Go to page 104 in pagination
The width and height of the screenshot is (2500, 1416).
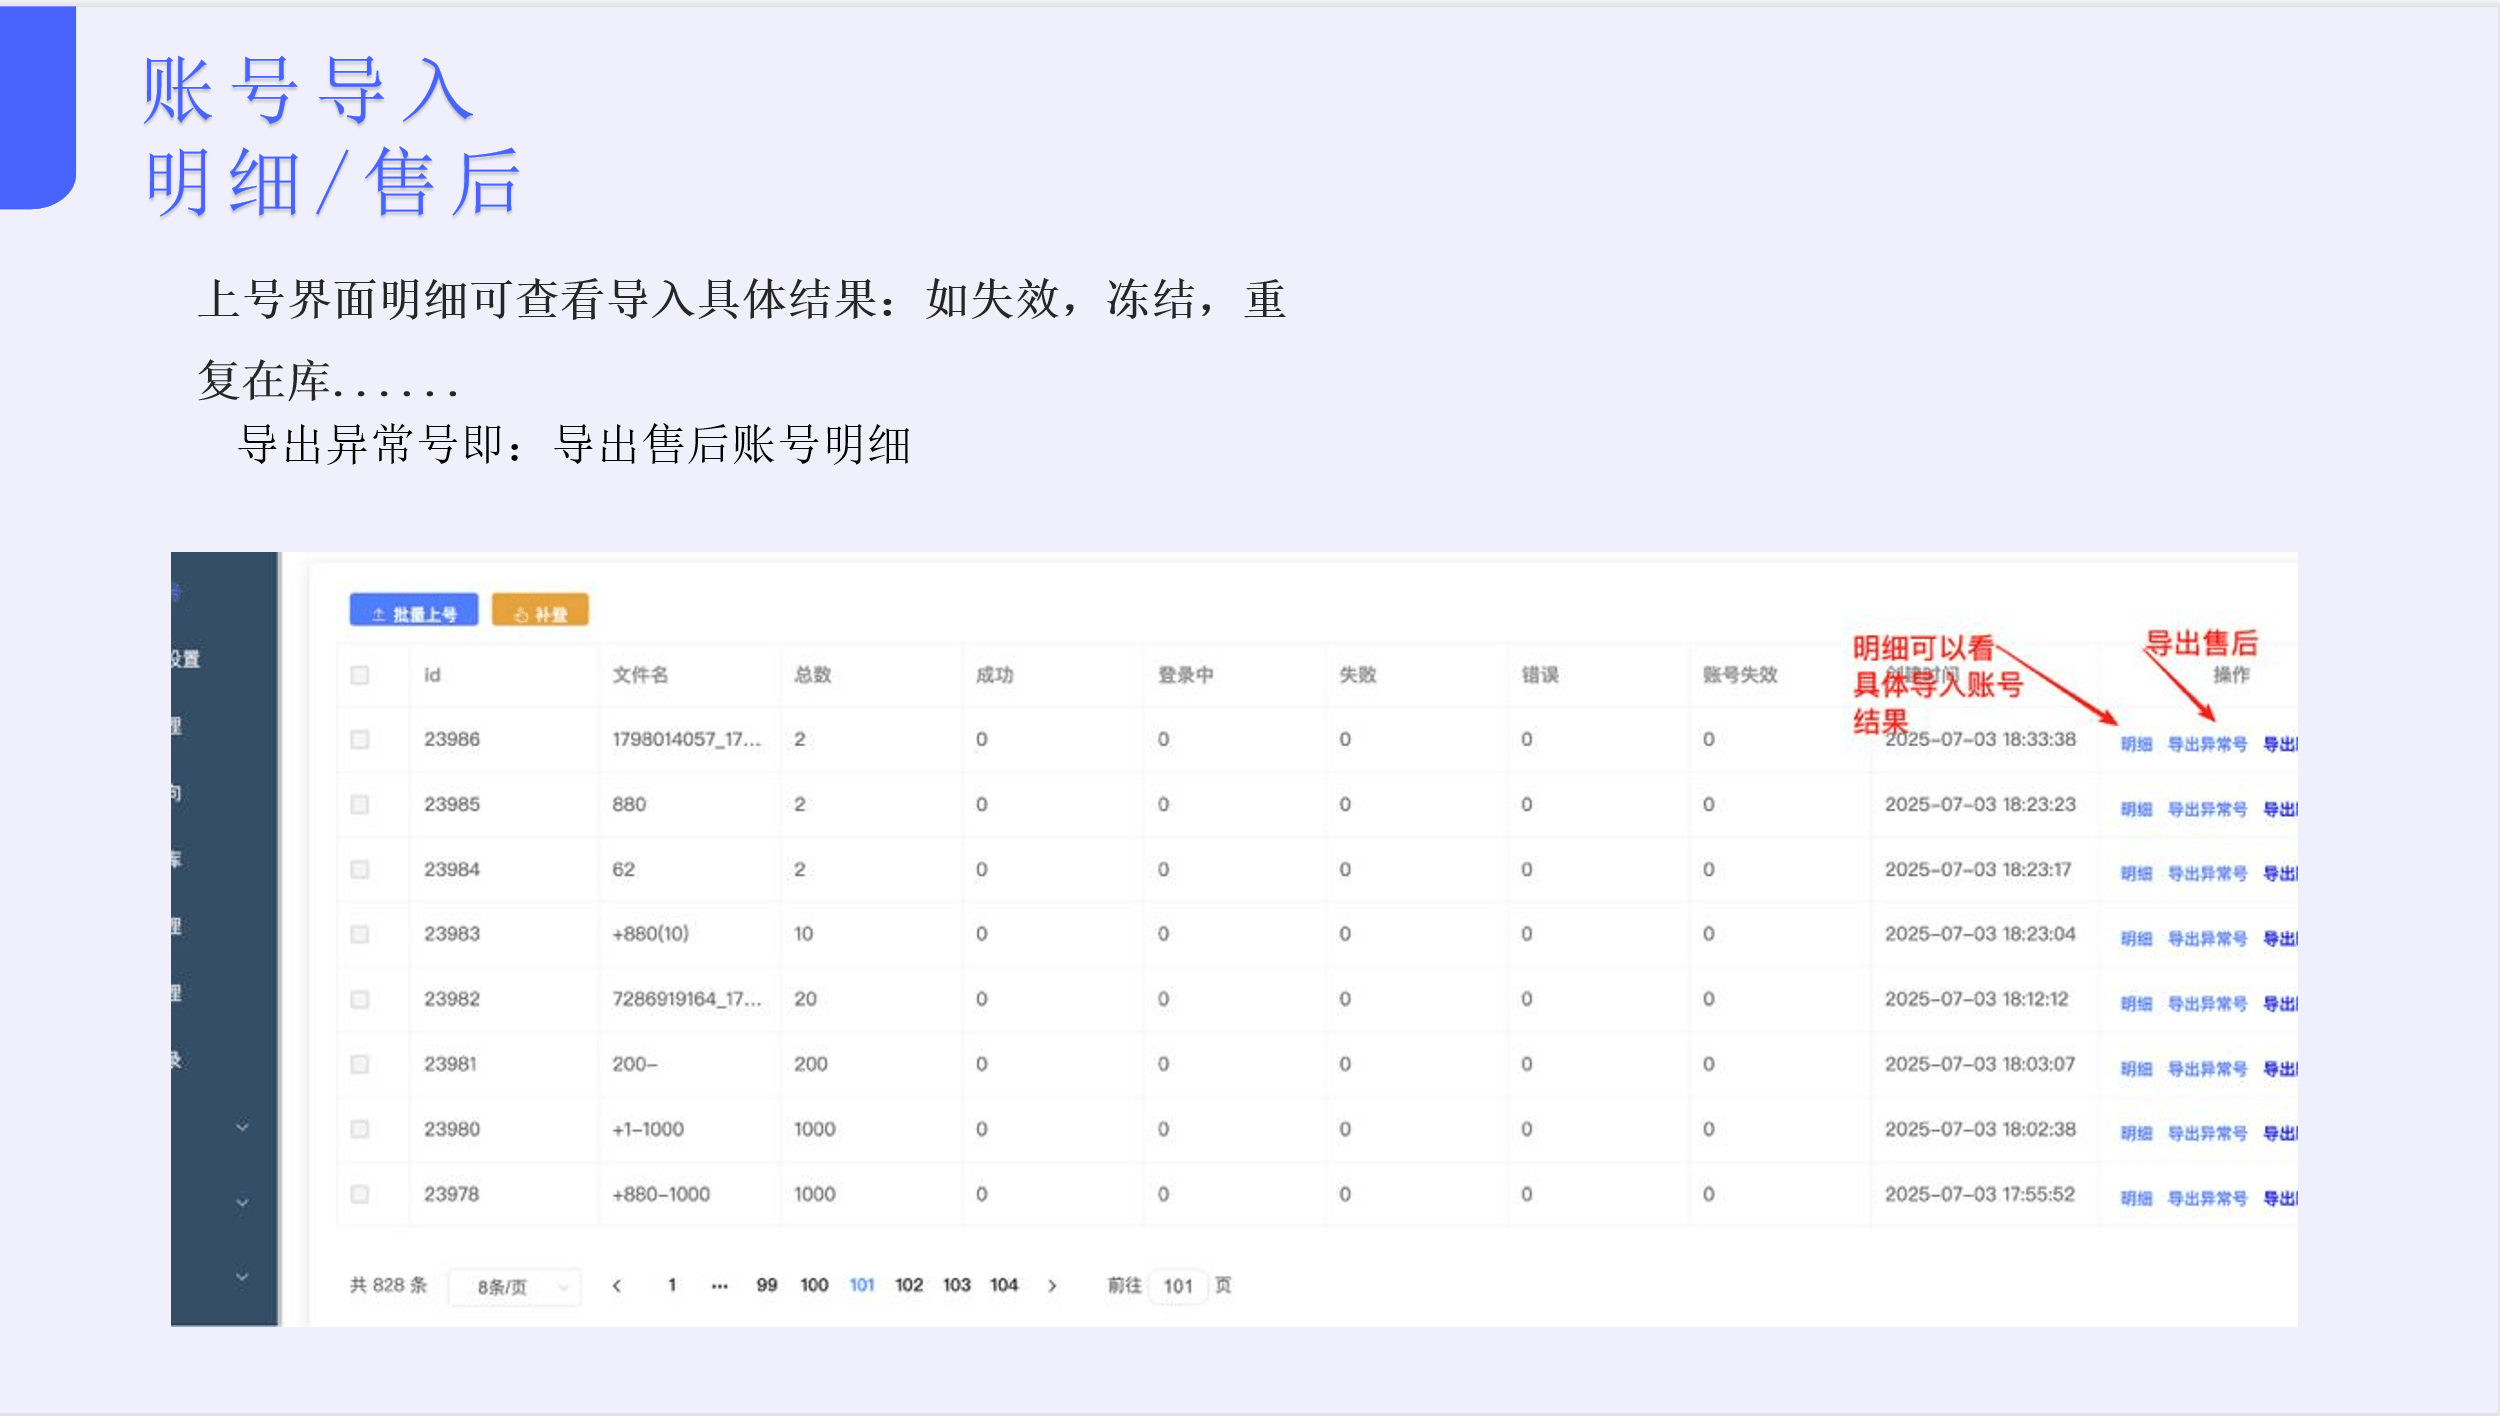1004,1285
